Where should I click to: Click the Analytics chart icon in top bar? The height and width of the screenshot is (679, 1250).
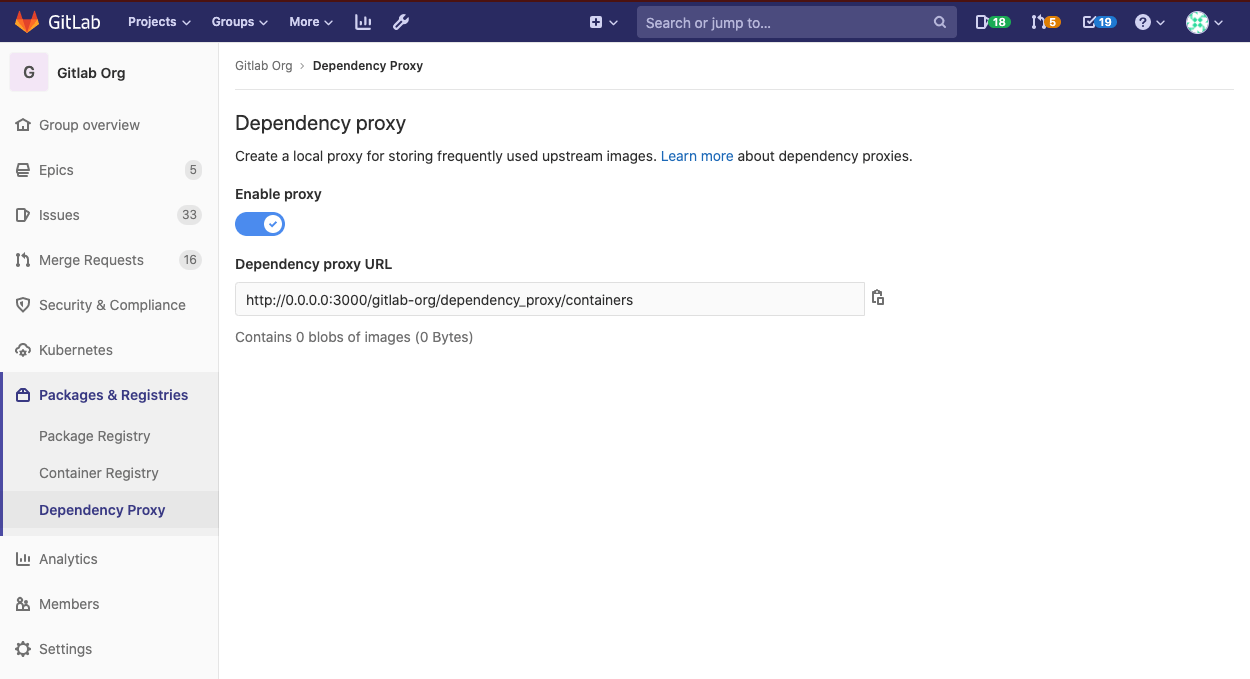[362, 21]
